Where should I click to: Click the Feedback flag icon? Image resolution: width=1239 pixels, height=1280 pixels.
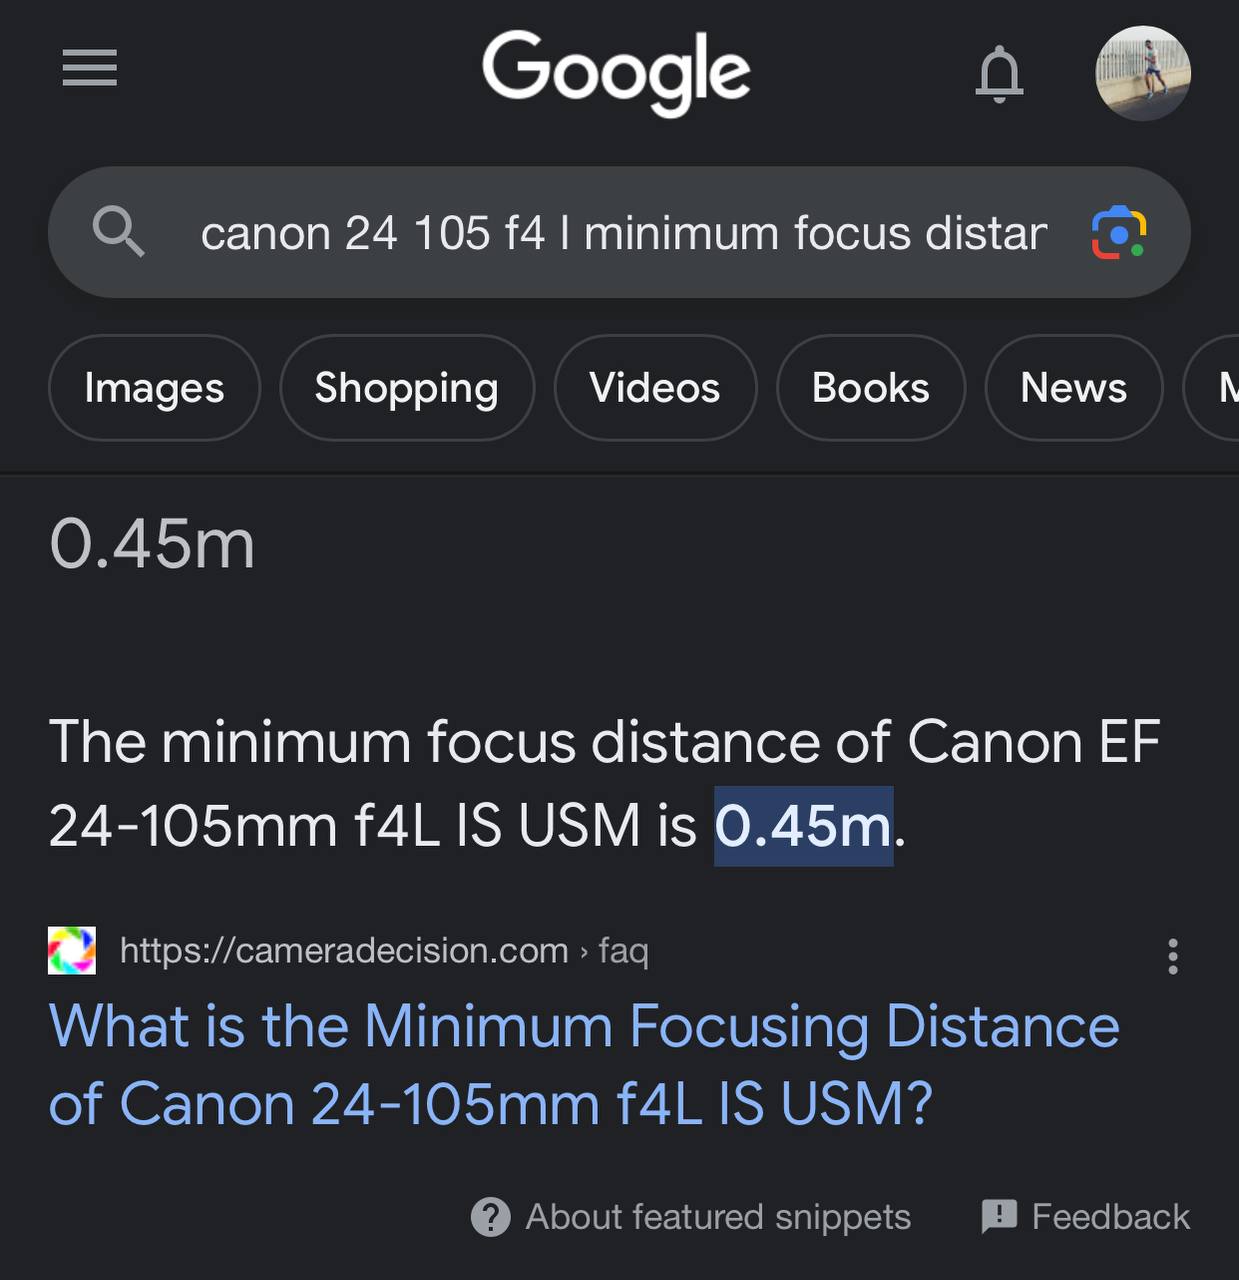tap(999, 1217)
